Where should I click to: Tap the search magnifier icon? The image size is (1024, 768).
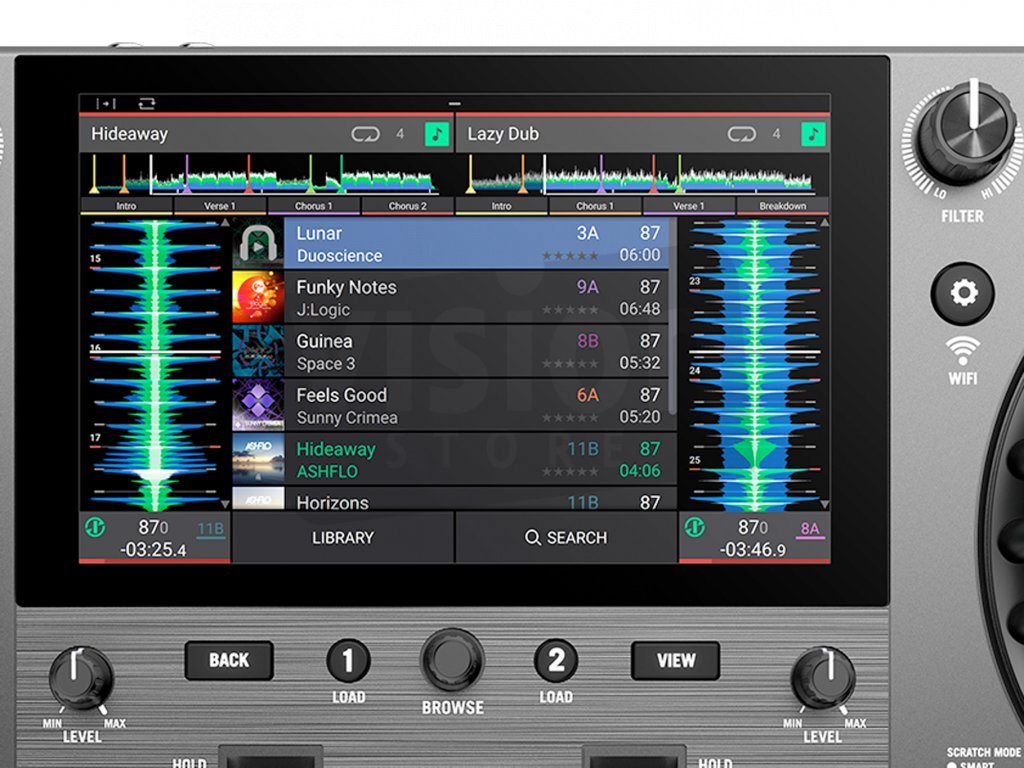pos(533,537)
